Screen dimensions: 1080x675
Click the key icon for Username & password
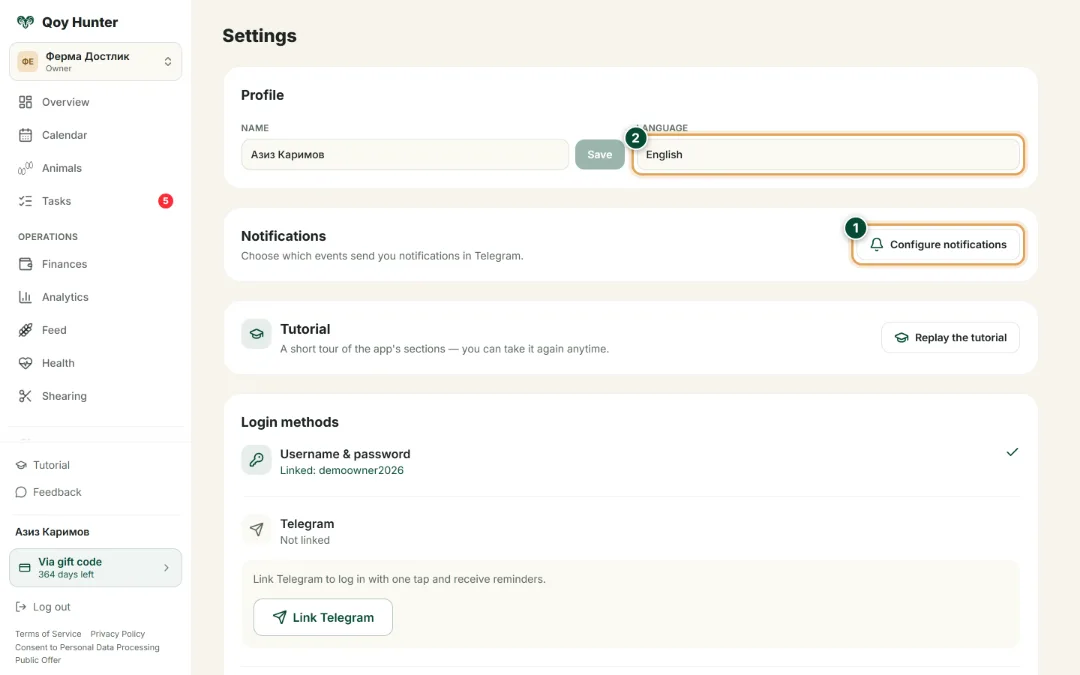256,459
